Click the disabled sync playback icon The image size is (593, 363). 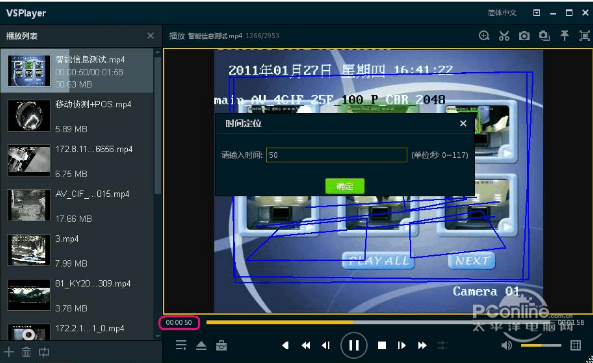[x=442, y=345]
